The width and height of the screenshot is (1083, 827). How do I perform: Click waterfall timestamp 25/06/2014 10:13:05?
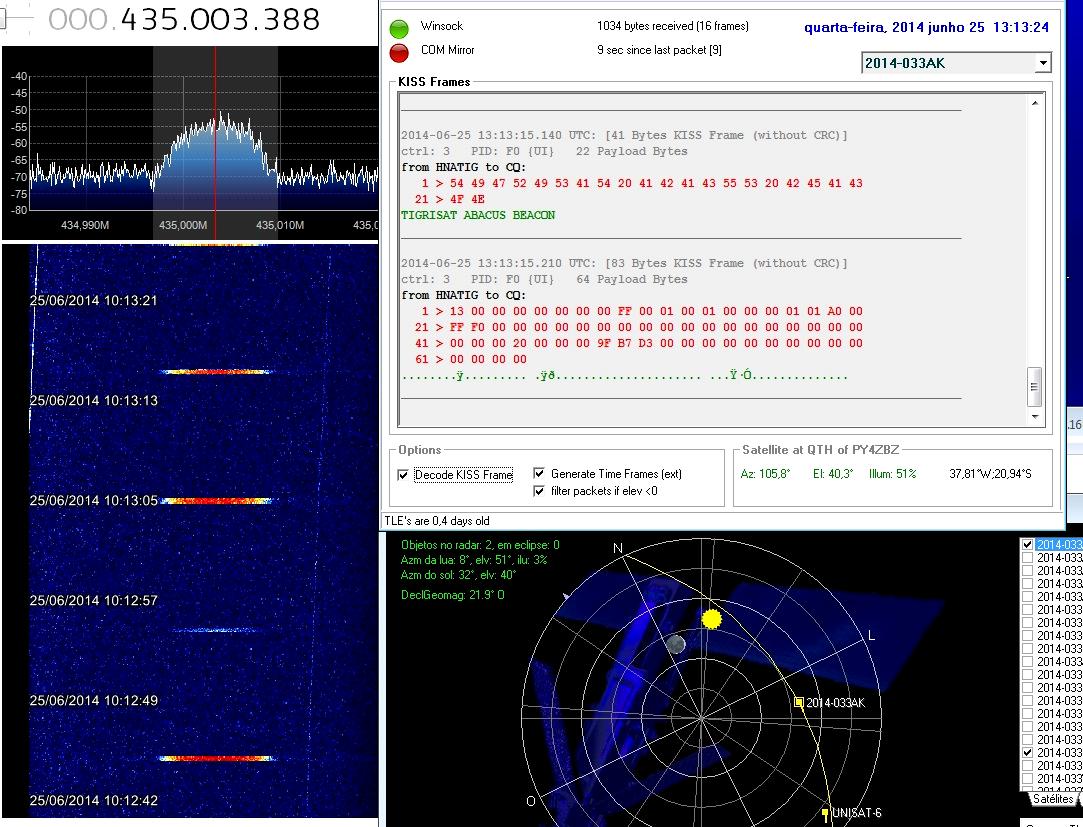point(93,500)
